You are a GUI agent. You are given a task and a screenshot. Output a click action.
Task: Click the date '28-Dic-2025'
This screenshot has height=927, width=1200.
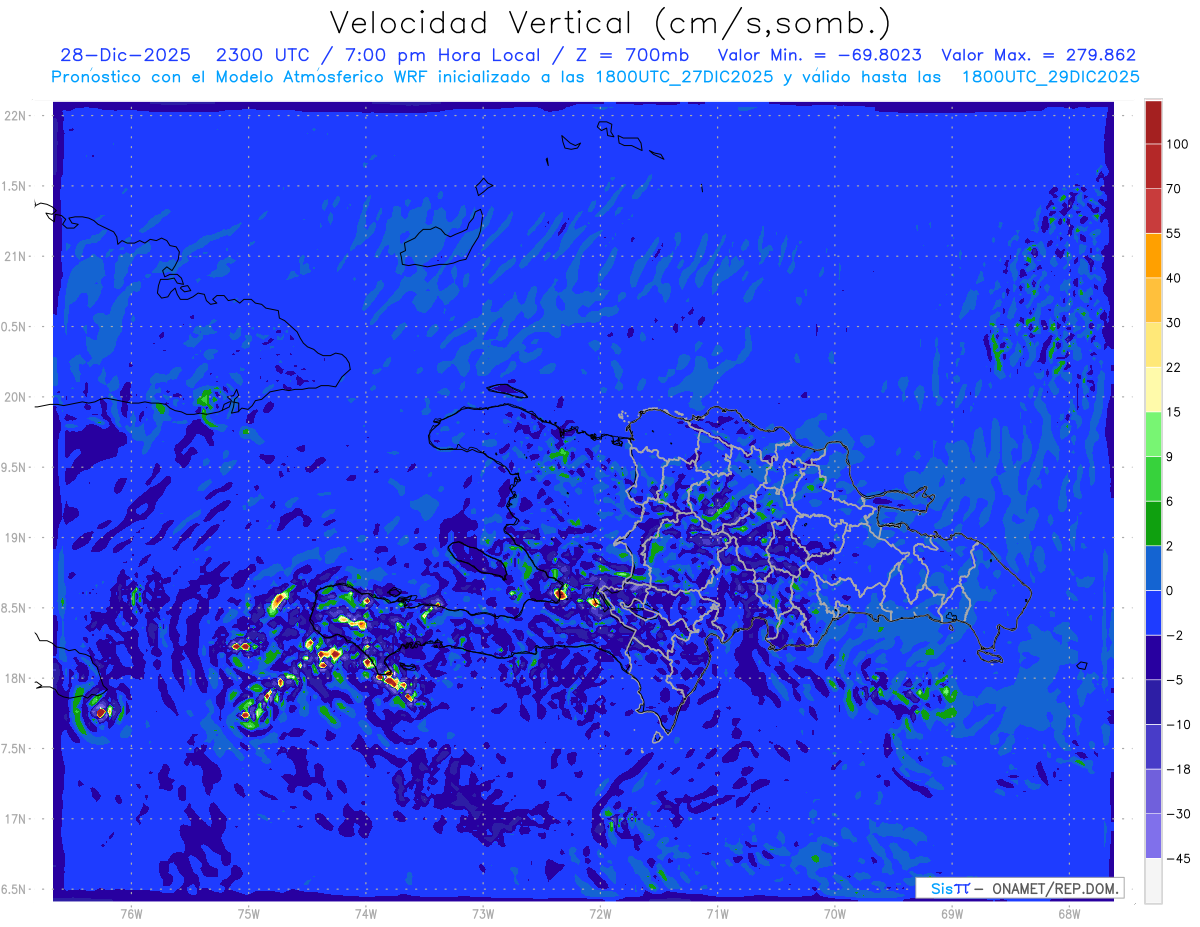tap(125, 55)
